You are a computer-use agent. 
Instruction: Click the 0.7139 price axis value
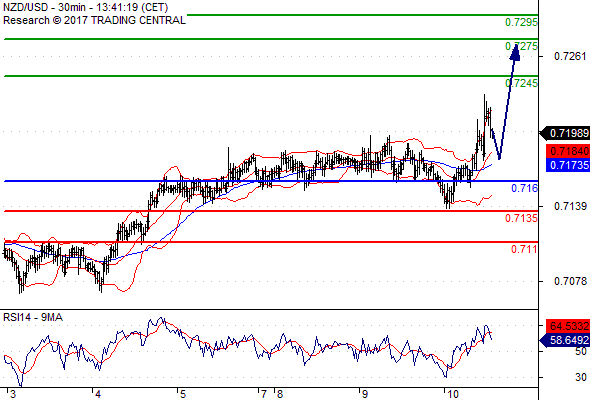click(570, 206)
